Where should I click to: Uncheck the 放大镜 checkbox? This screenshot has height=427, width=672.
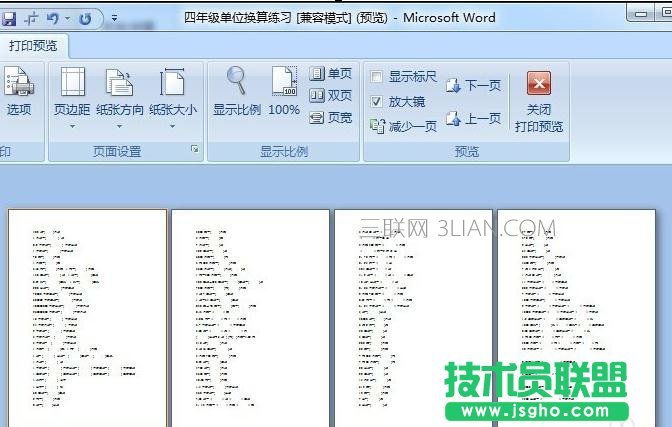point(376,102)
